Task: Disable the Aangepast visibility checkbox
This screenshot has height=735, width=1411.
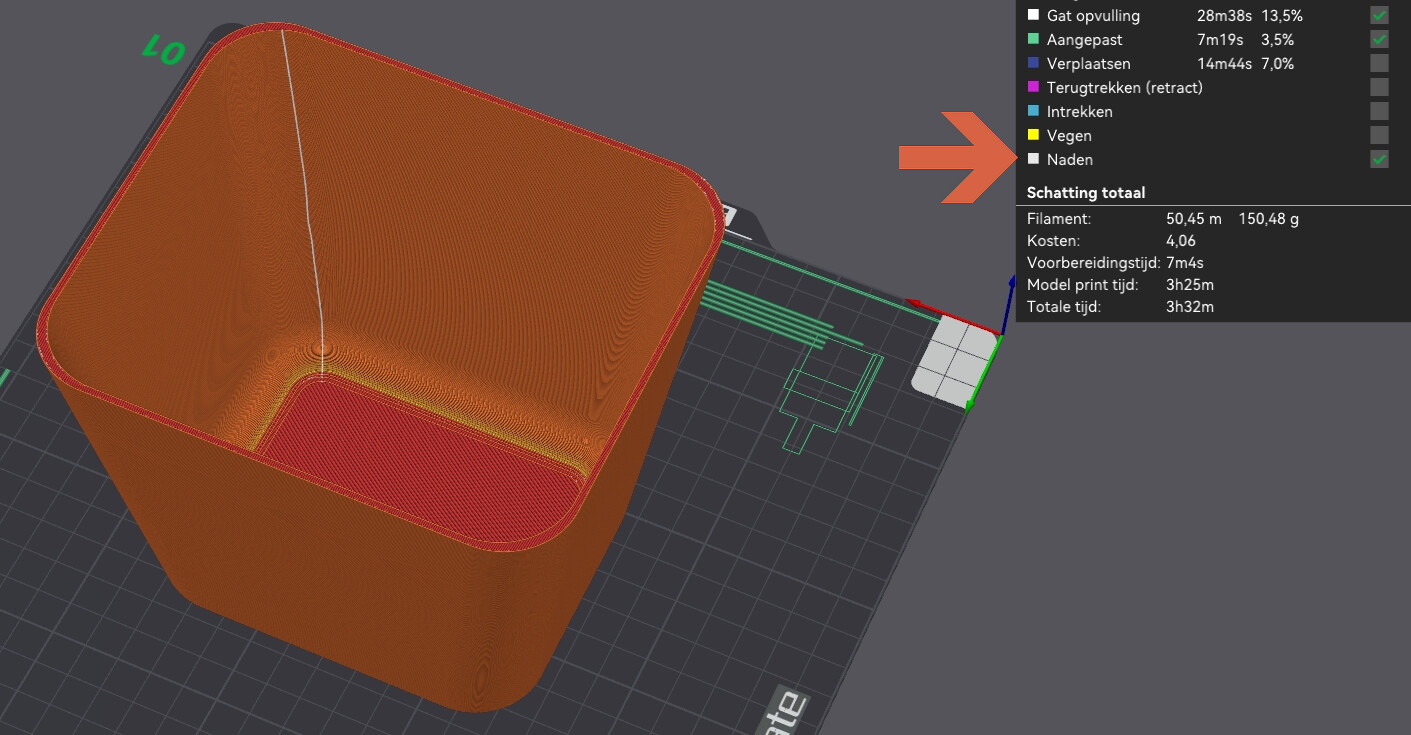Action: coord(1379,40)
